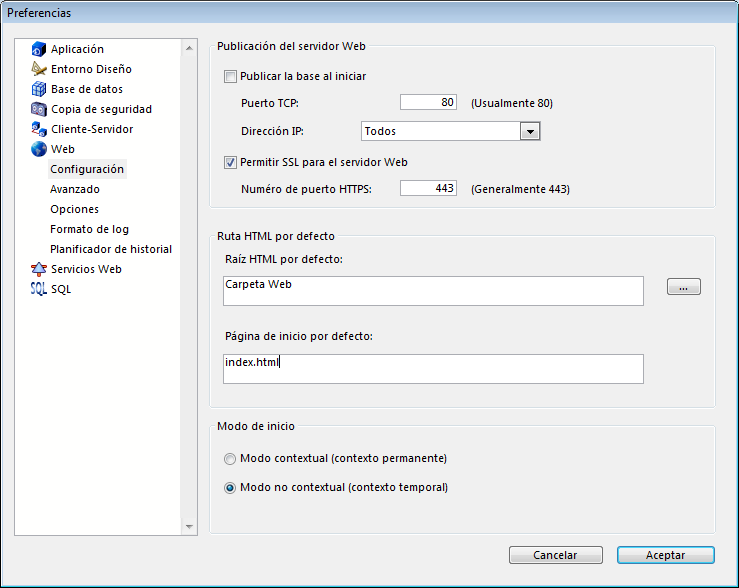Click the Cliente-Servidor icon

tap(39, 129)
